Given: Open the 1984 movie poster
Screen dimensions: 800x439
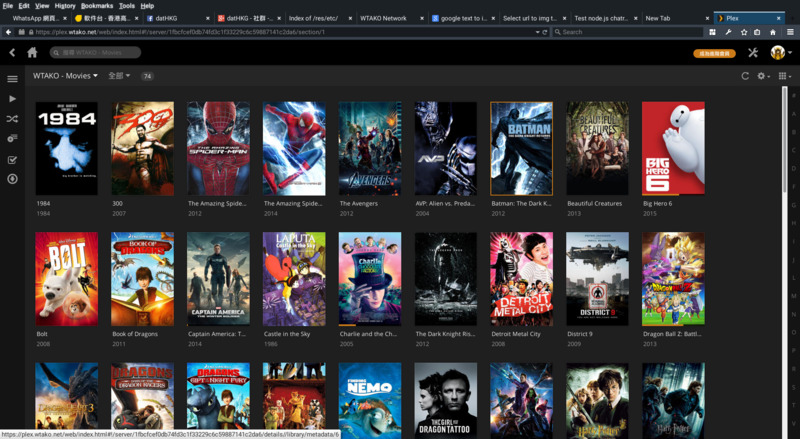Looking at the screenshot, I should 66,149.
